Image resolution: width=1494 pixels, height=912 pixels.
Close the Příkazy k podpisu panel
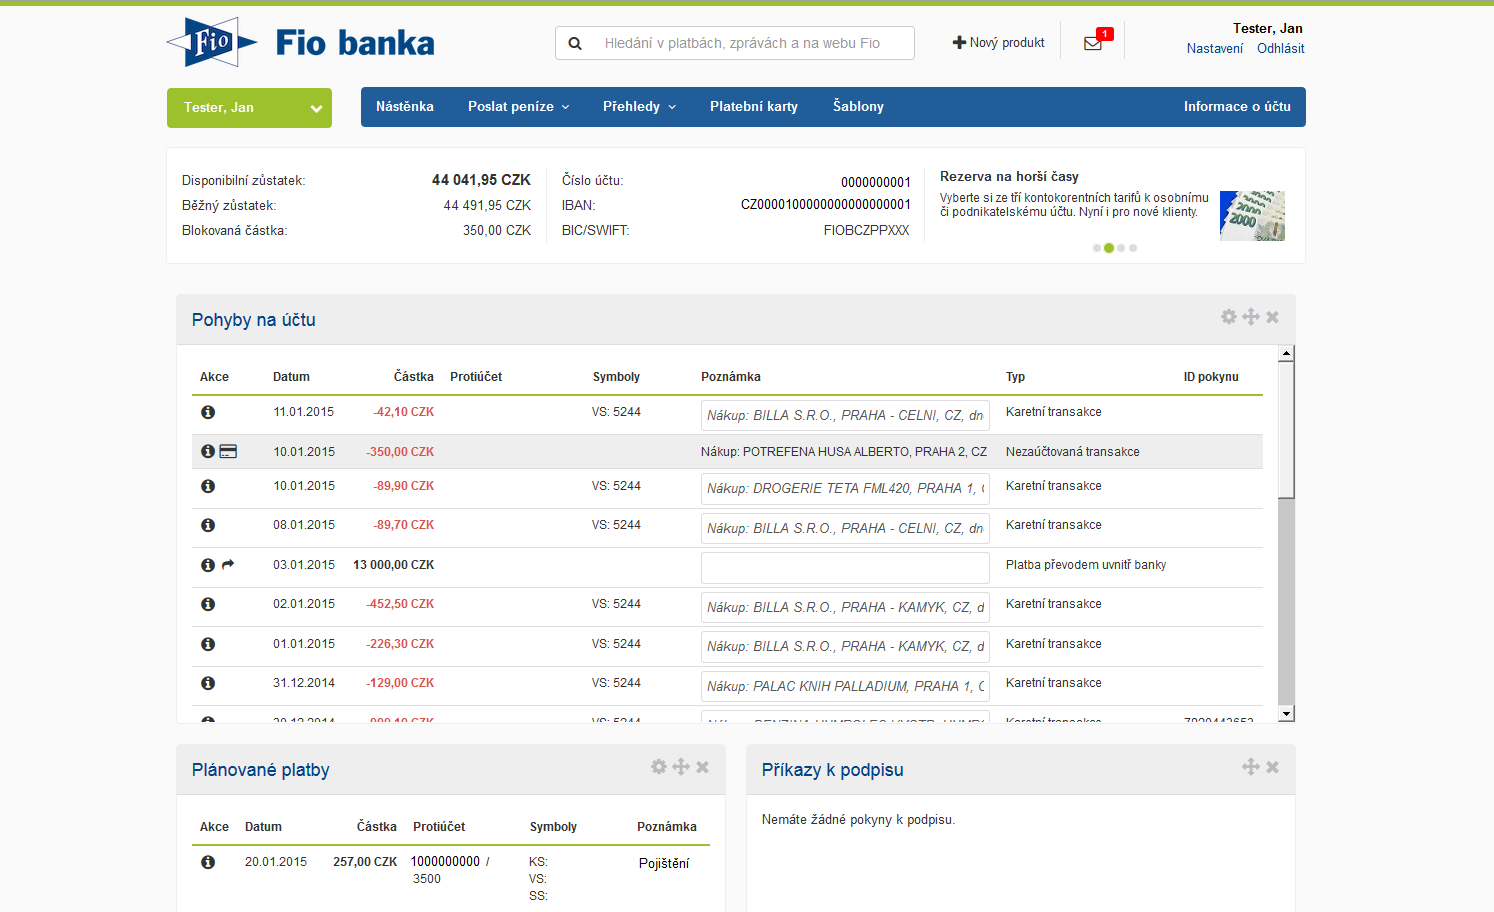tap(1272, 767)
